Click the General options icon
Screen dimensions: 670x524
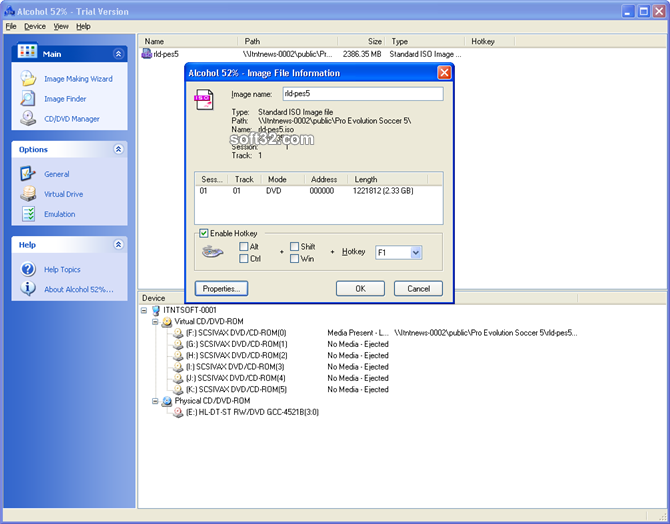click(x=28, y=174)
